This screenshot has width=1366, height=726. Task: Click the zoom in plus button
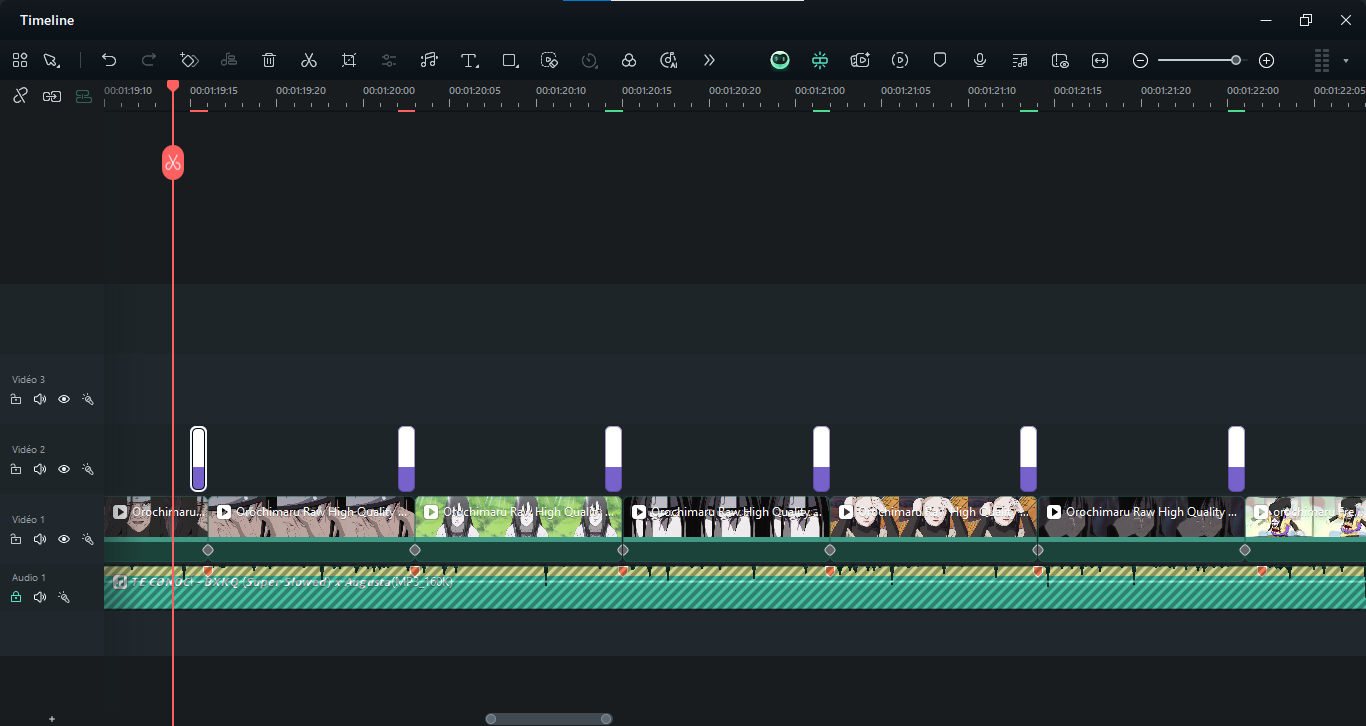(x=1266, y=60)
